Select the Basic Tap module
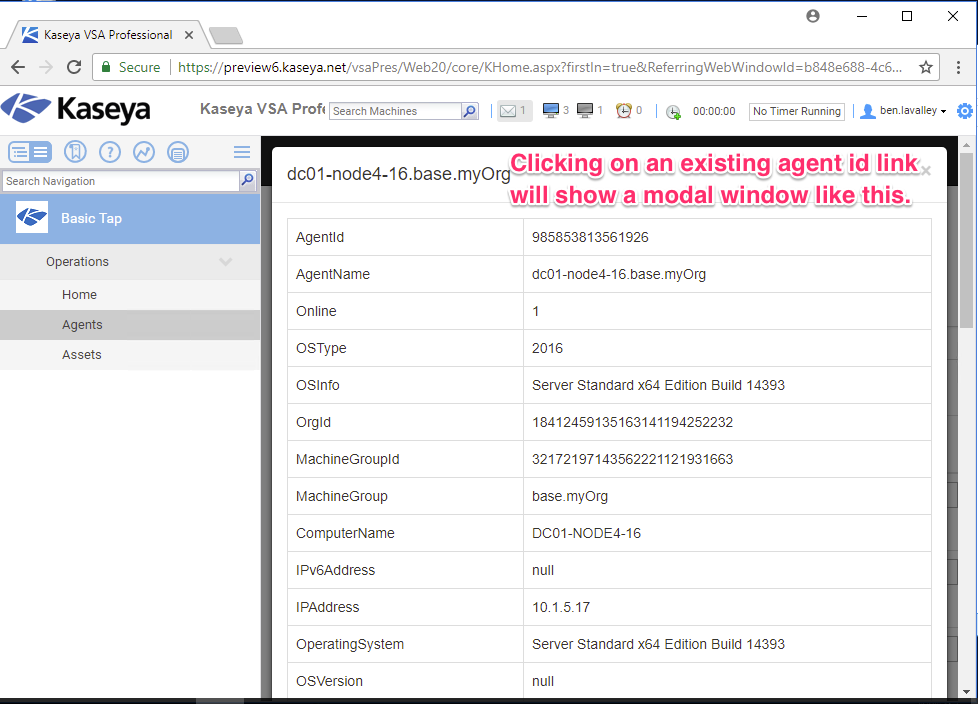 [x=130, y=218]
